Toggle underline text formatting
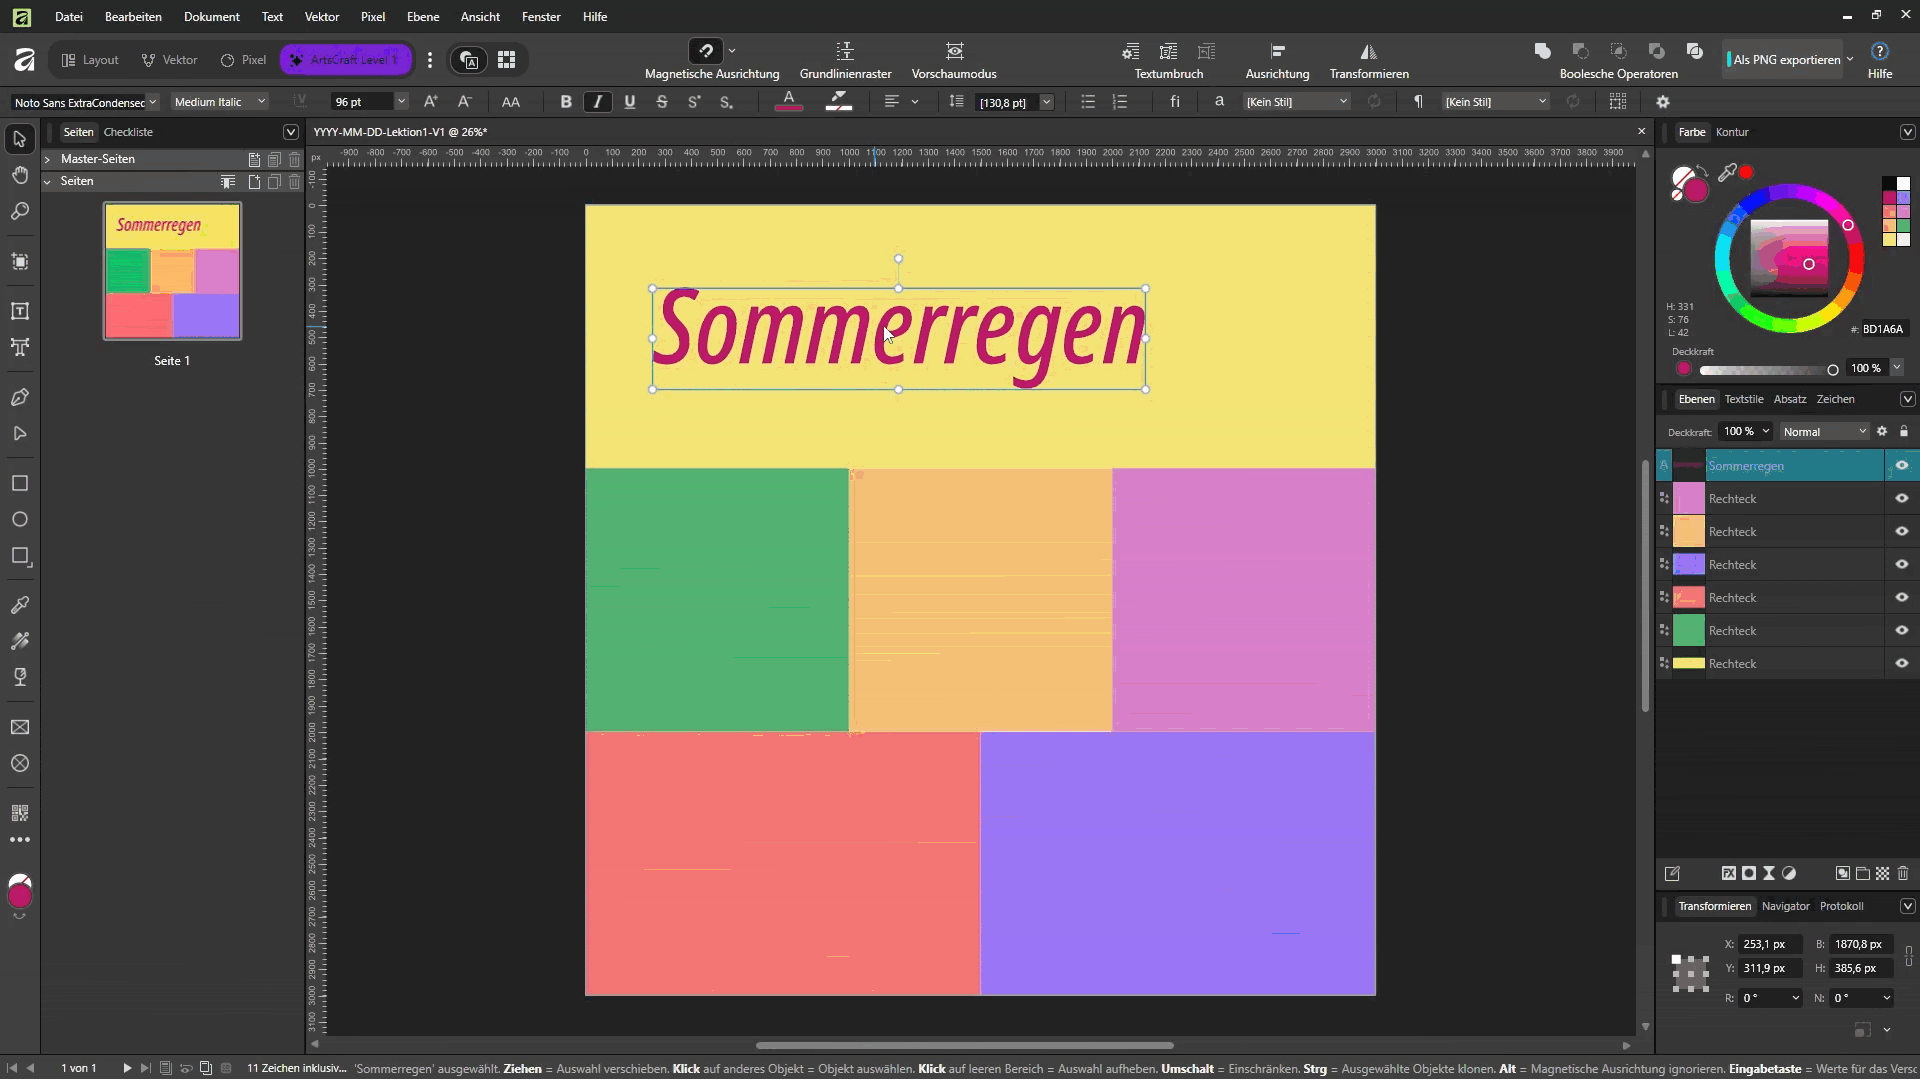The height and width of the screenshot is (1080, 1920). tap(630, 102)
